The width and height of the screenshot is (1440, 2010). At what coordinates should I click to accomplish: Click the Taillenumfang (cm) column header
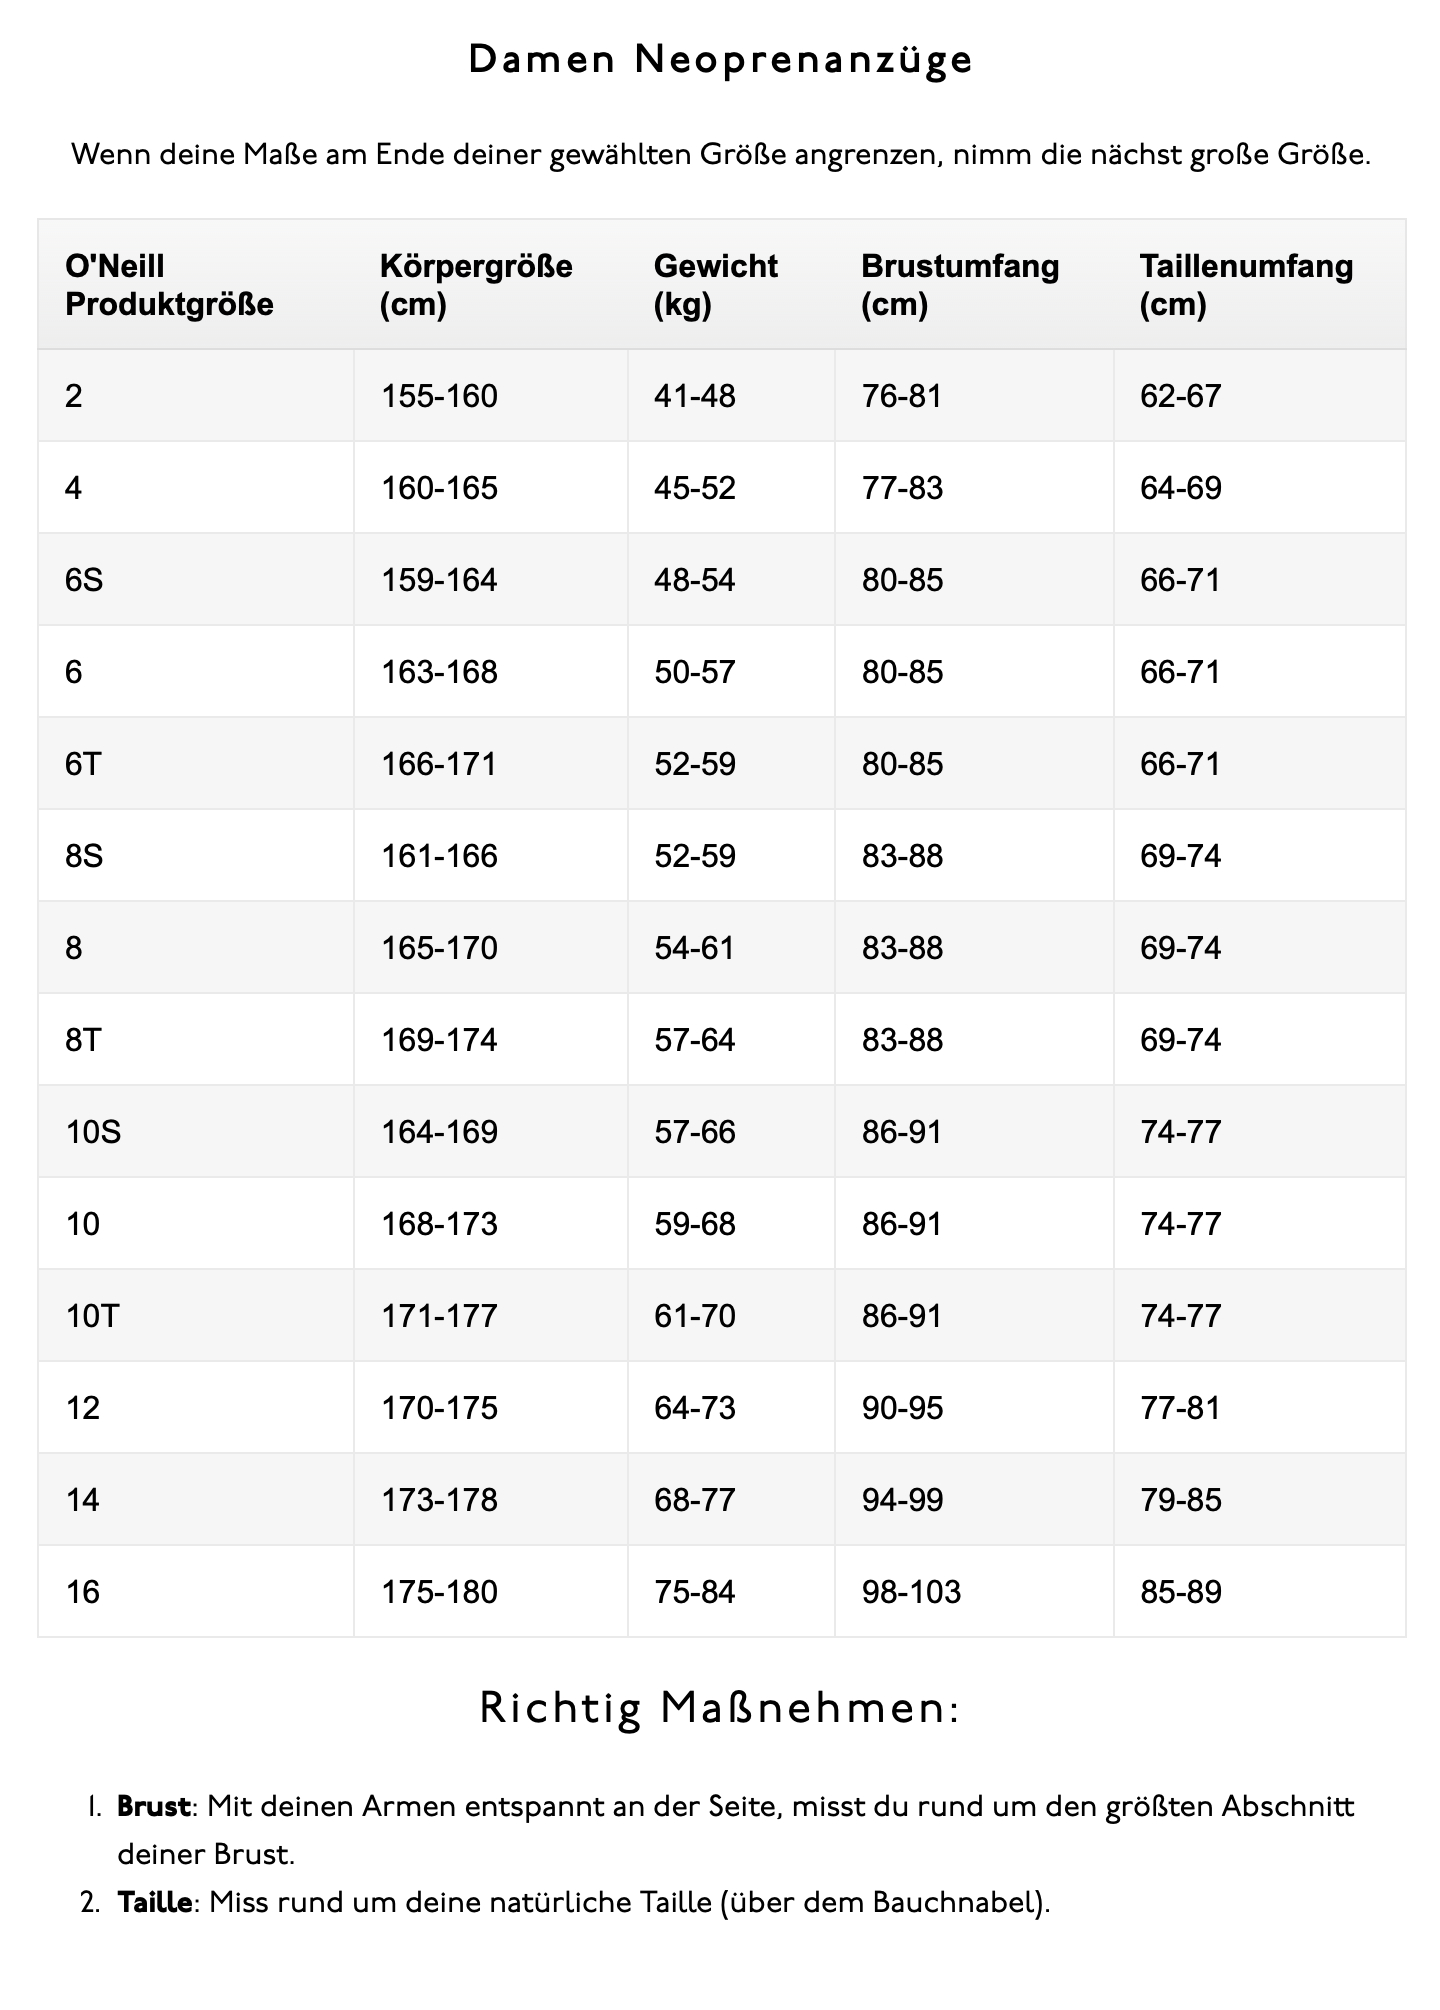point(1246,285)
